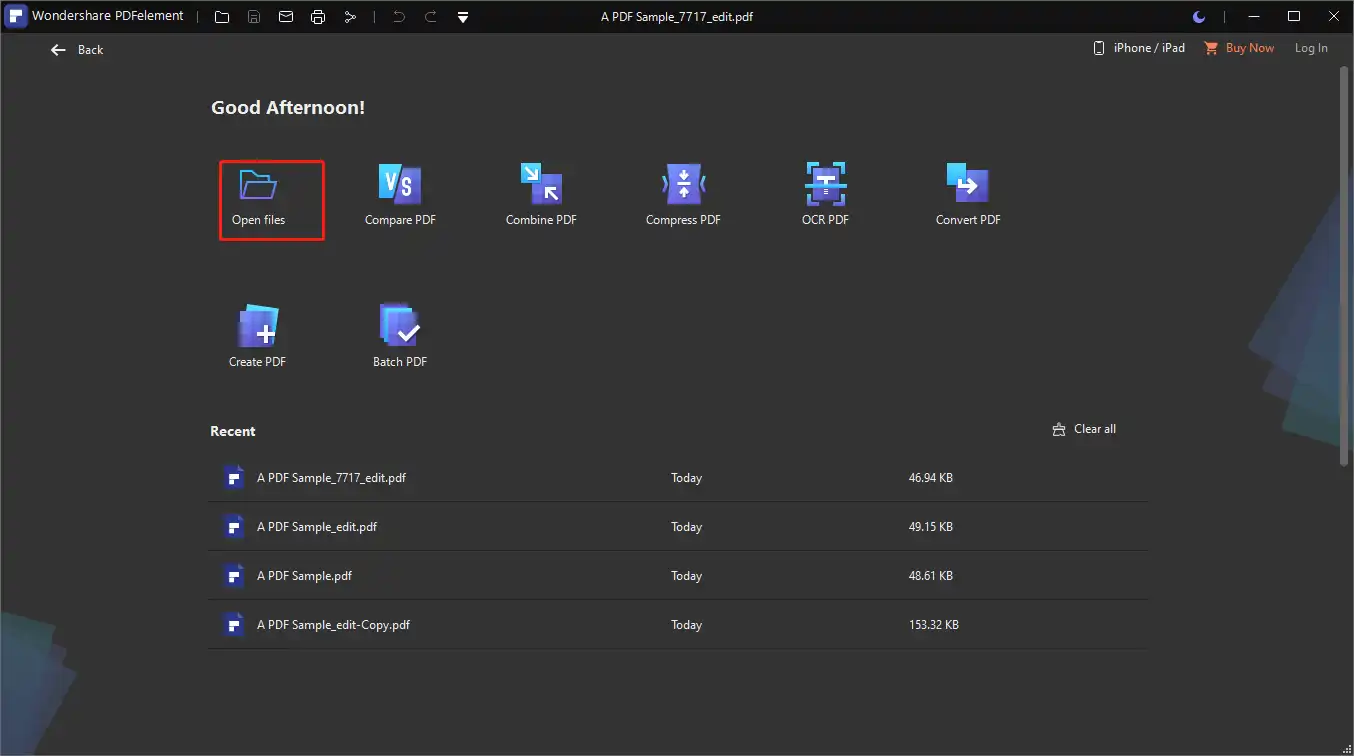Viewport: 1354px width, 756px height.
Task: Click the scissors icon in title bar
Action: 350,17
